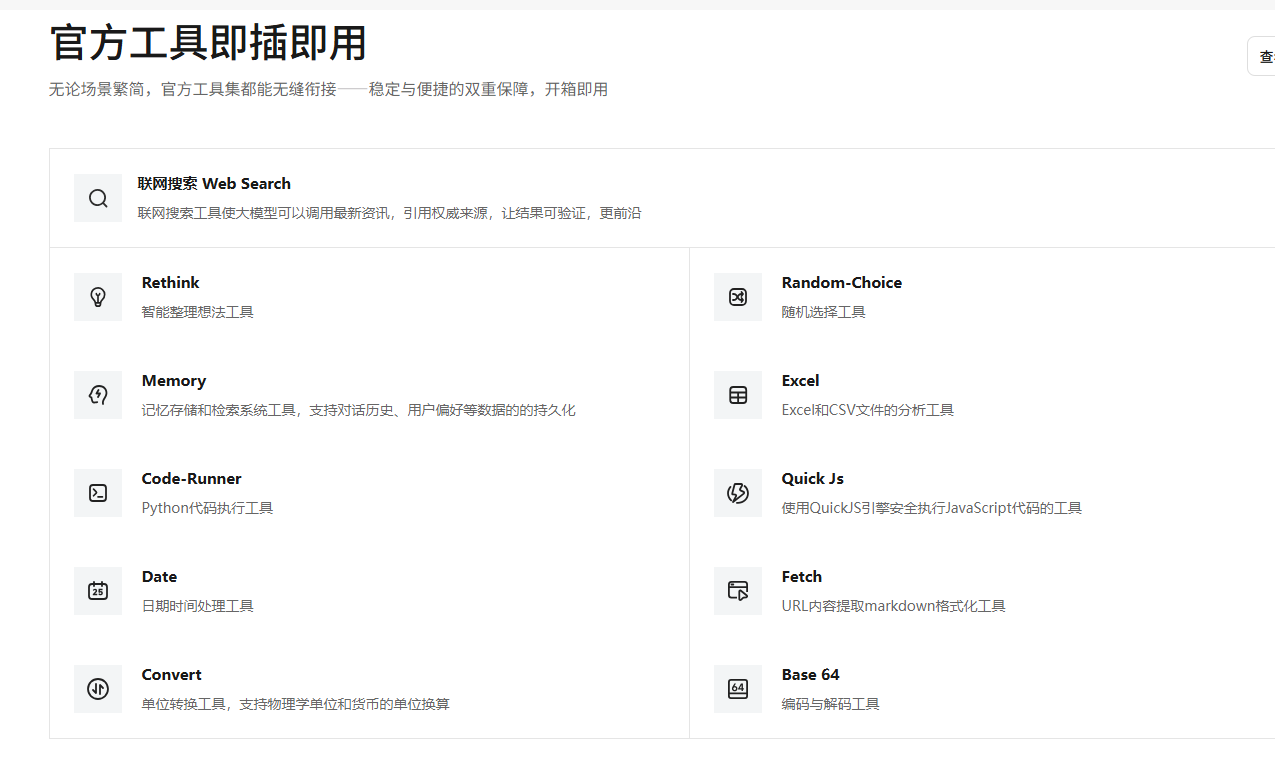Screen dimensions: 1275x780
Task: Click the description 随机选择工具
Action: (824, 312)
